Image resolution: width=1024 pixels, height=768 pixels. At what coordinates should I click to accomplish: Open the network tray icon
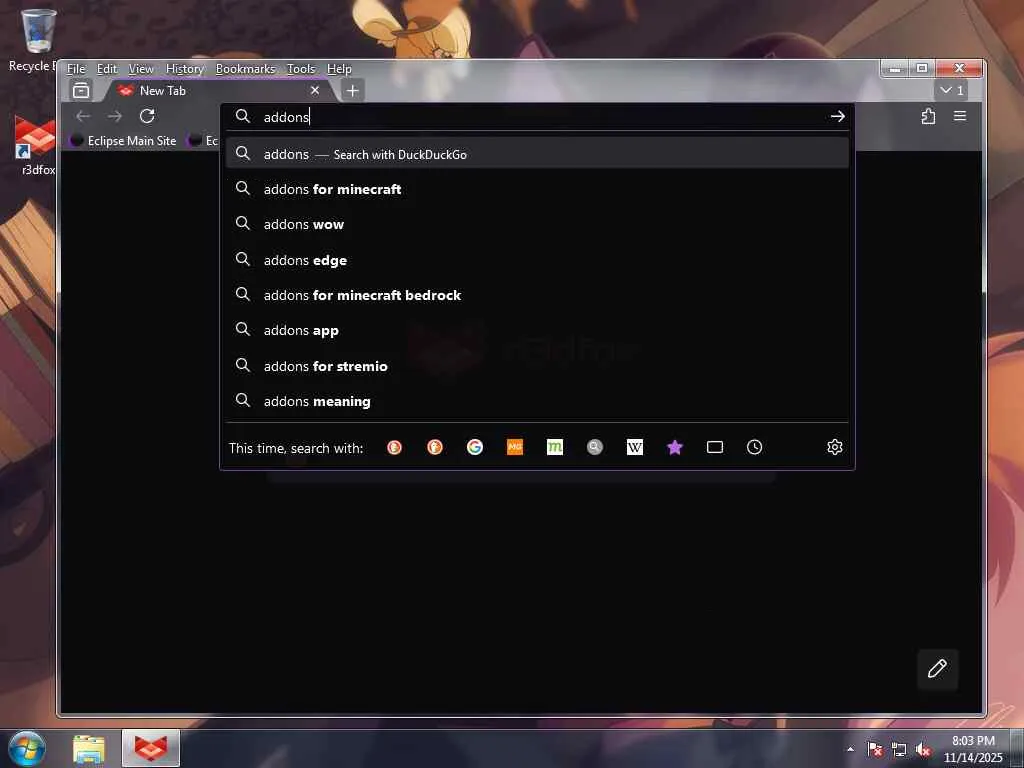coord(899,749)
